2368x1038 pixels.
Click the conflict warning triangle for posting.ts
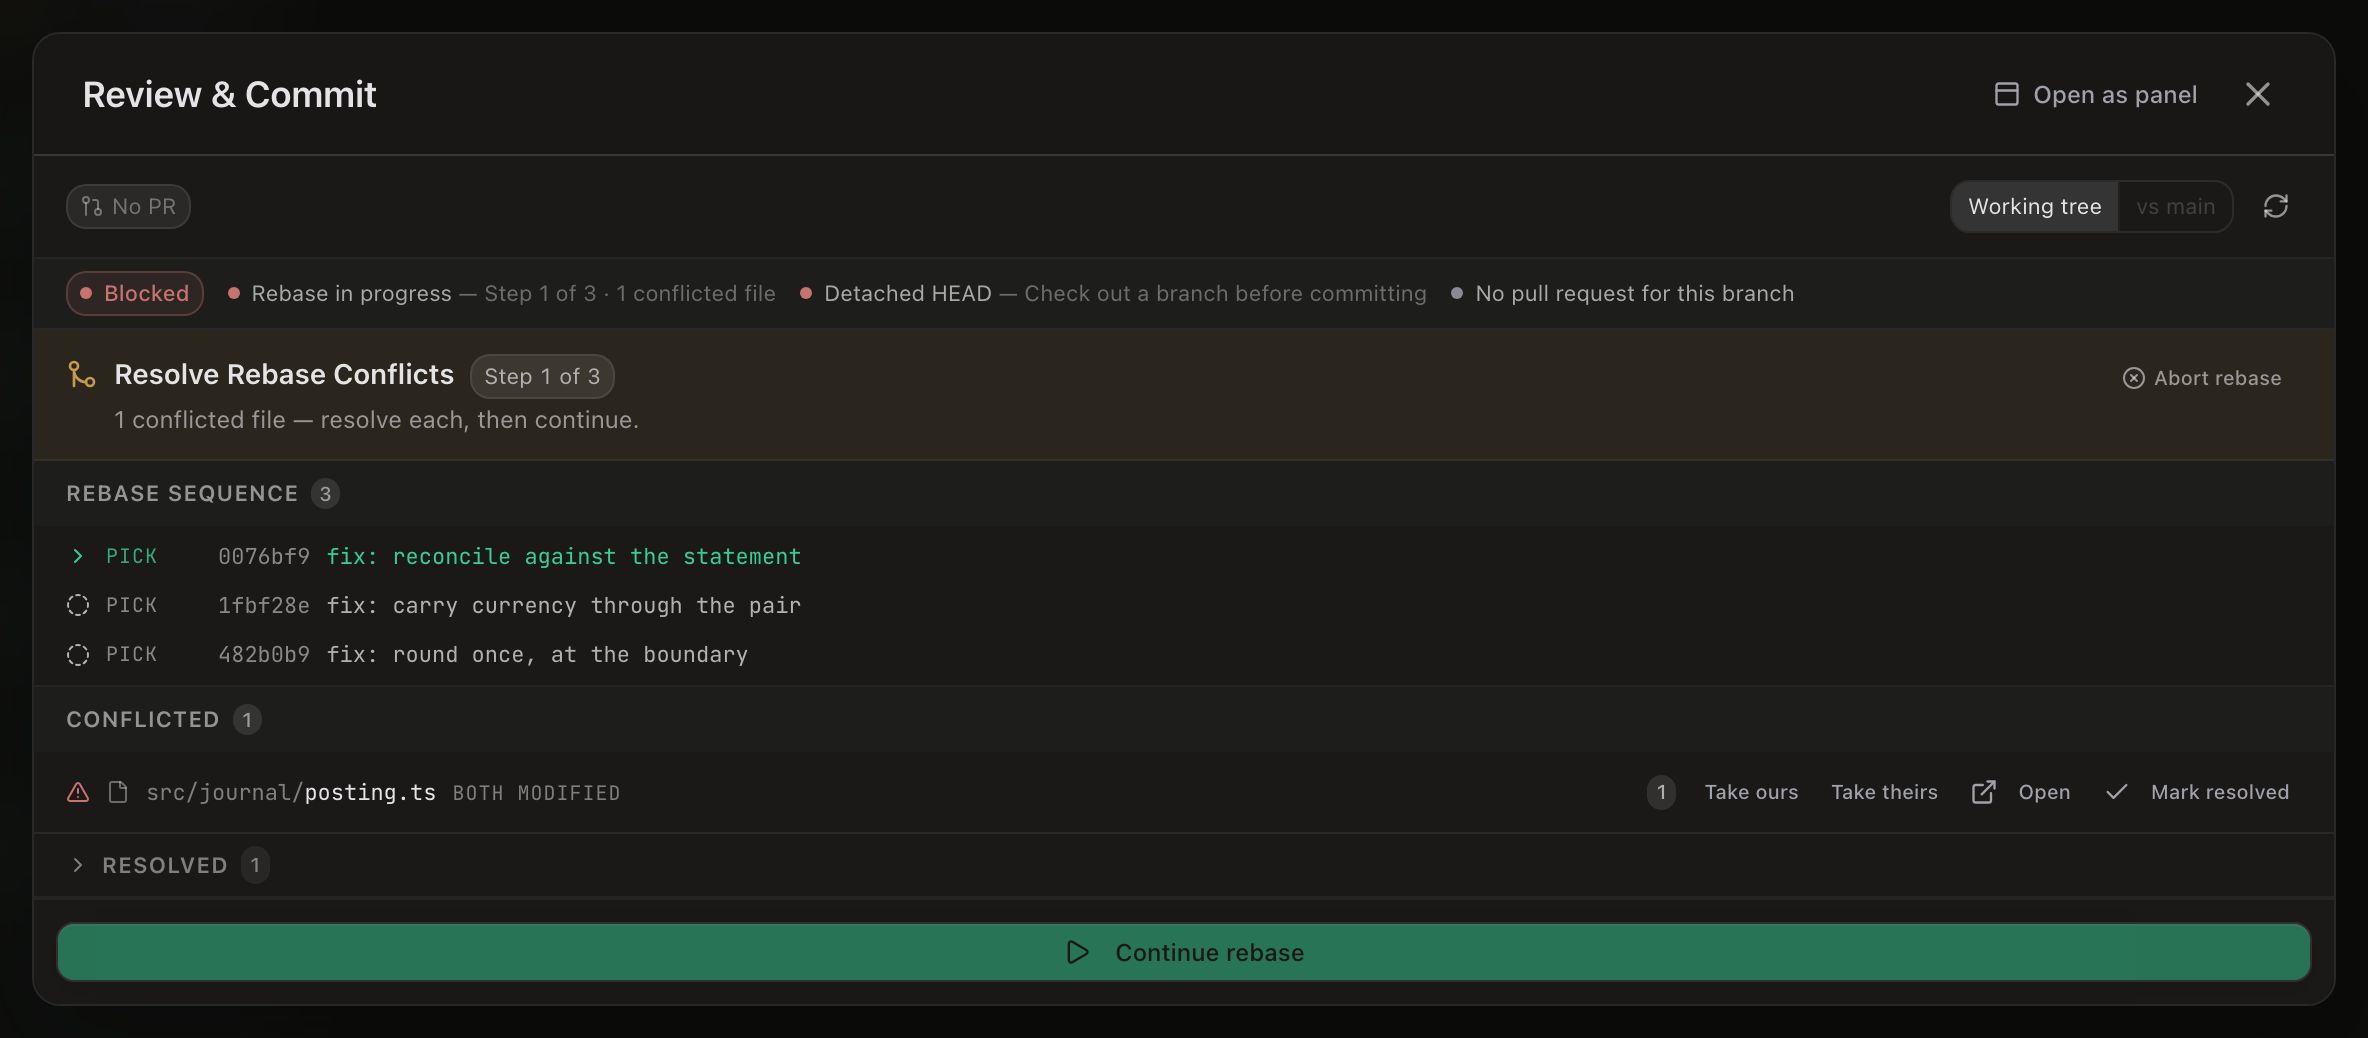(78, 792)
